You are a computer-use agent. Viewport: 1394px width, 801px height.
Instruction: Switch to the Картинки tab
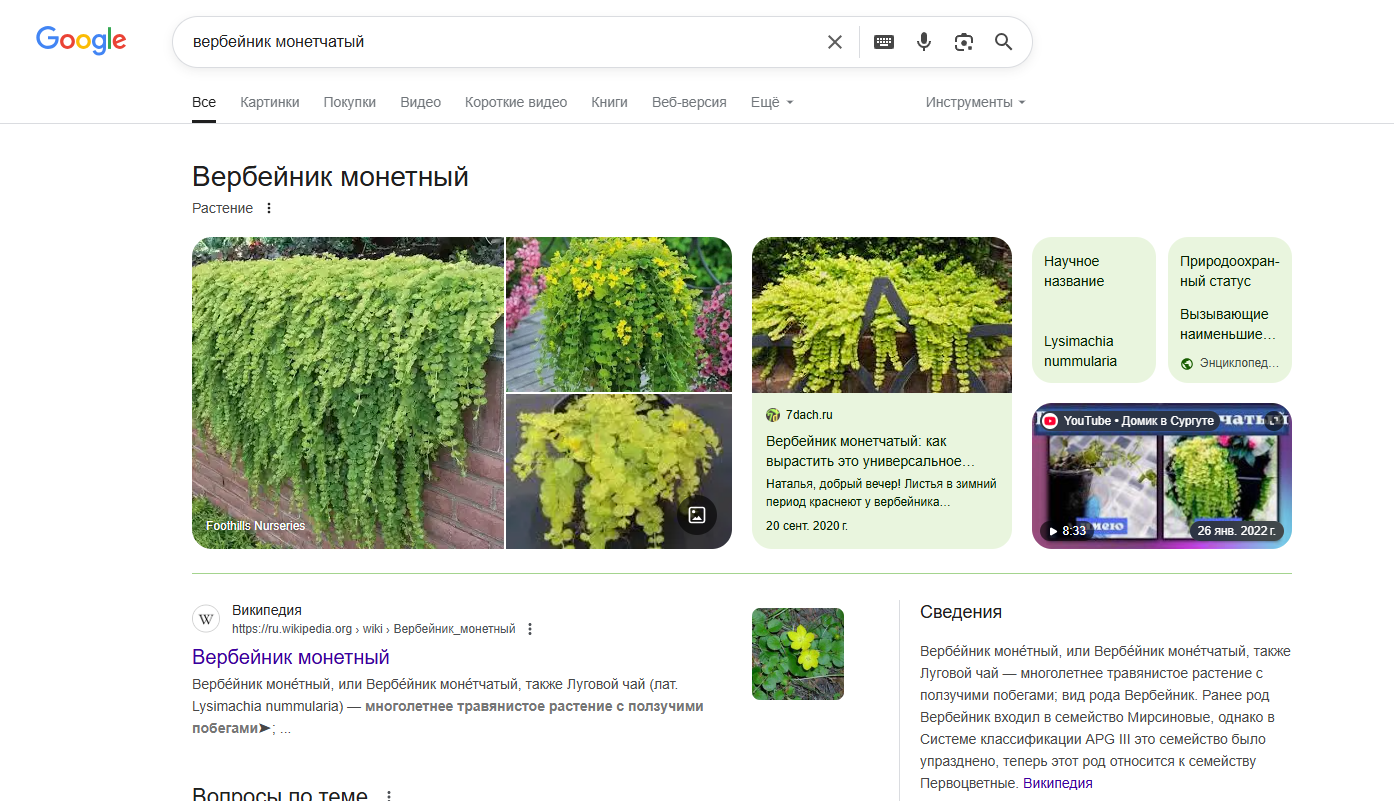point(269,102)
